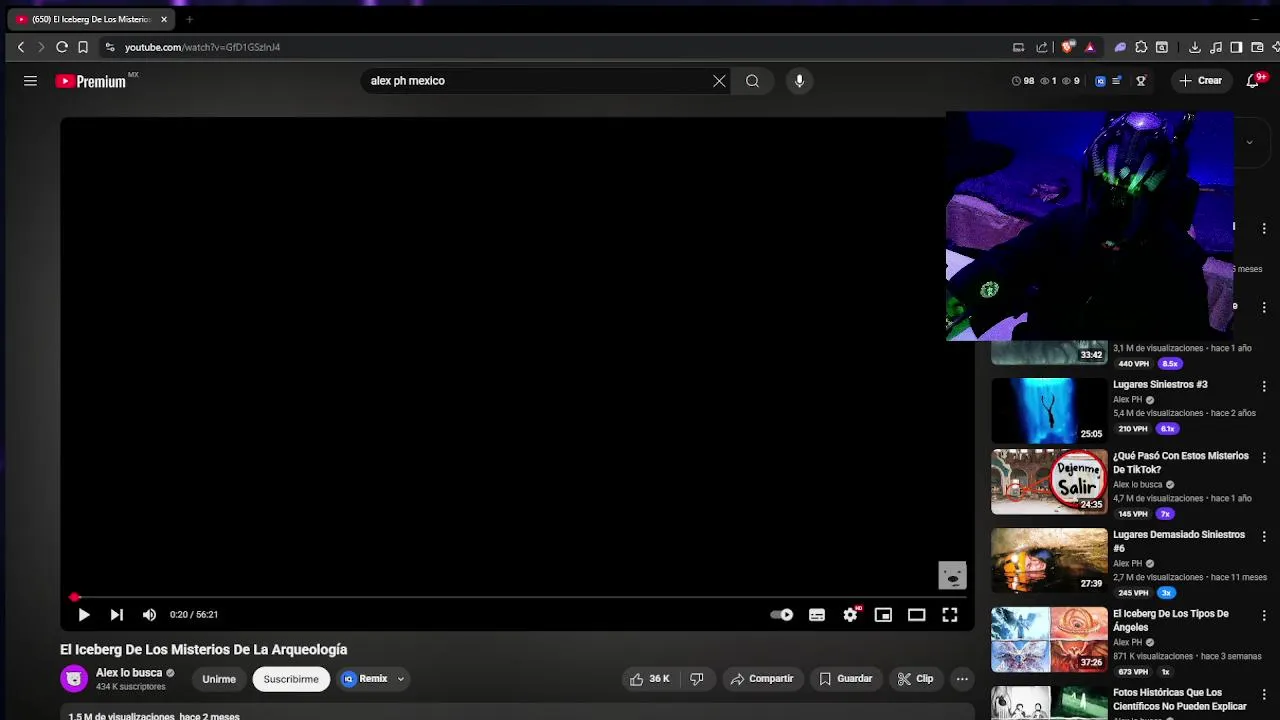Screen dimensions: 1280x720
Task: Open the Lugares Siniestros #3 thumbnail
Action: click(1049, 410)
